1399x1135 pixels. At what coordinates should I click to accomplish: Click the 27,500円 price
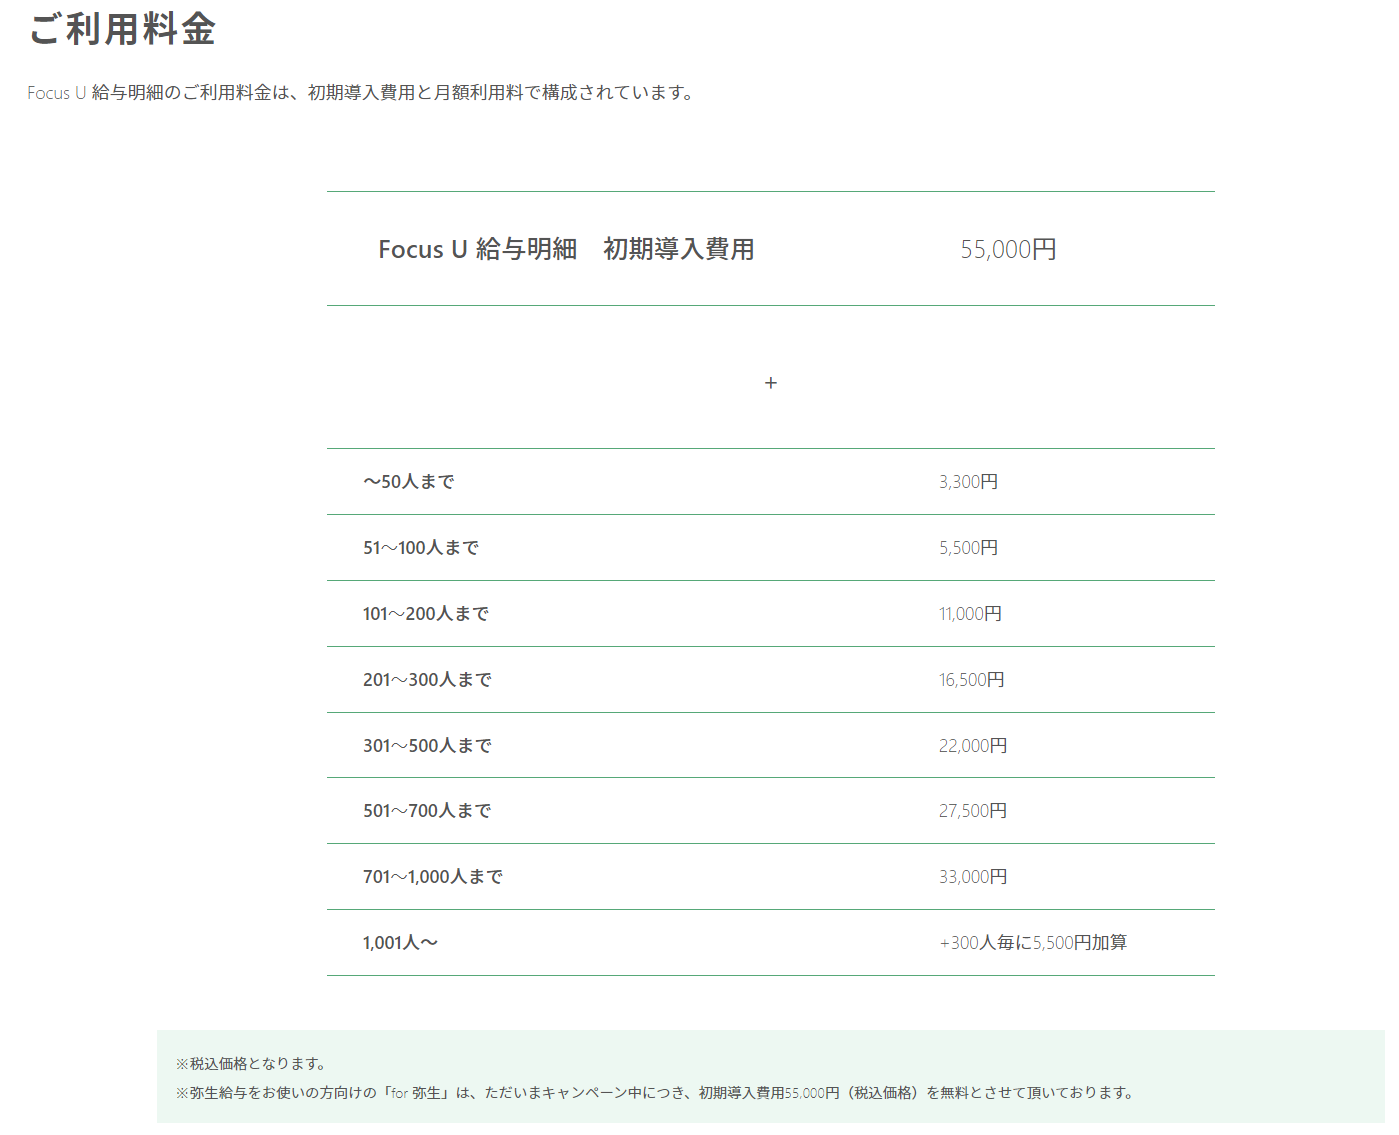click(x=973, y=811)
